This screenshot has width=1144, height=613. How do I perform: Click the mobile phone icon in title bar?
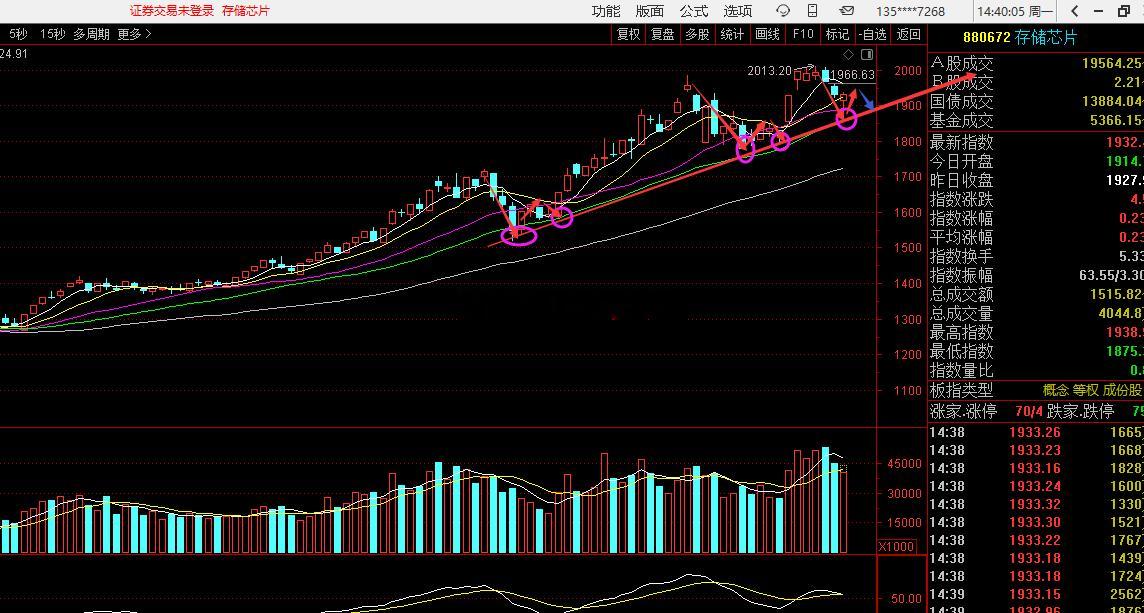click(813, 11)
